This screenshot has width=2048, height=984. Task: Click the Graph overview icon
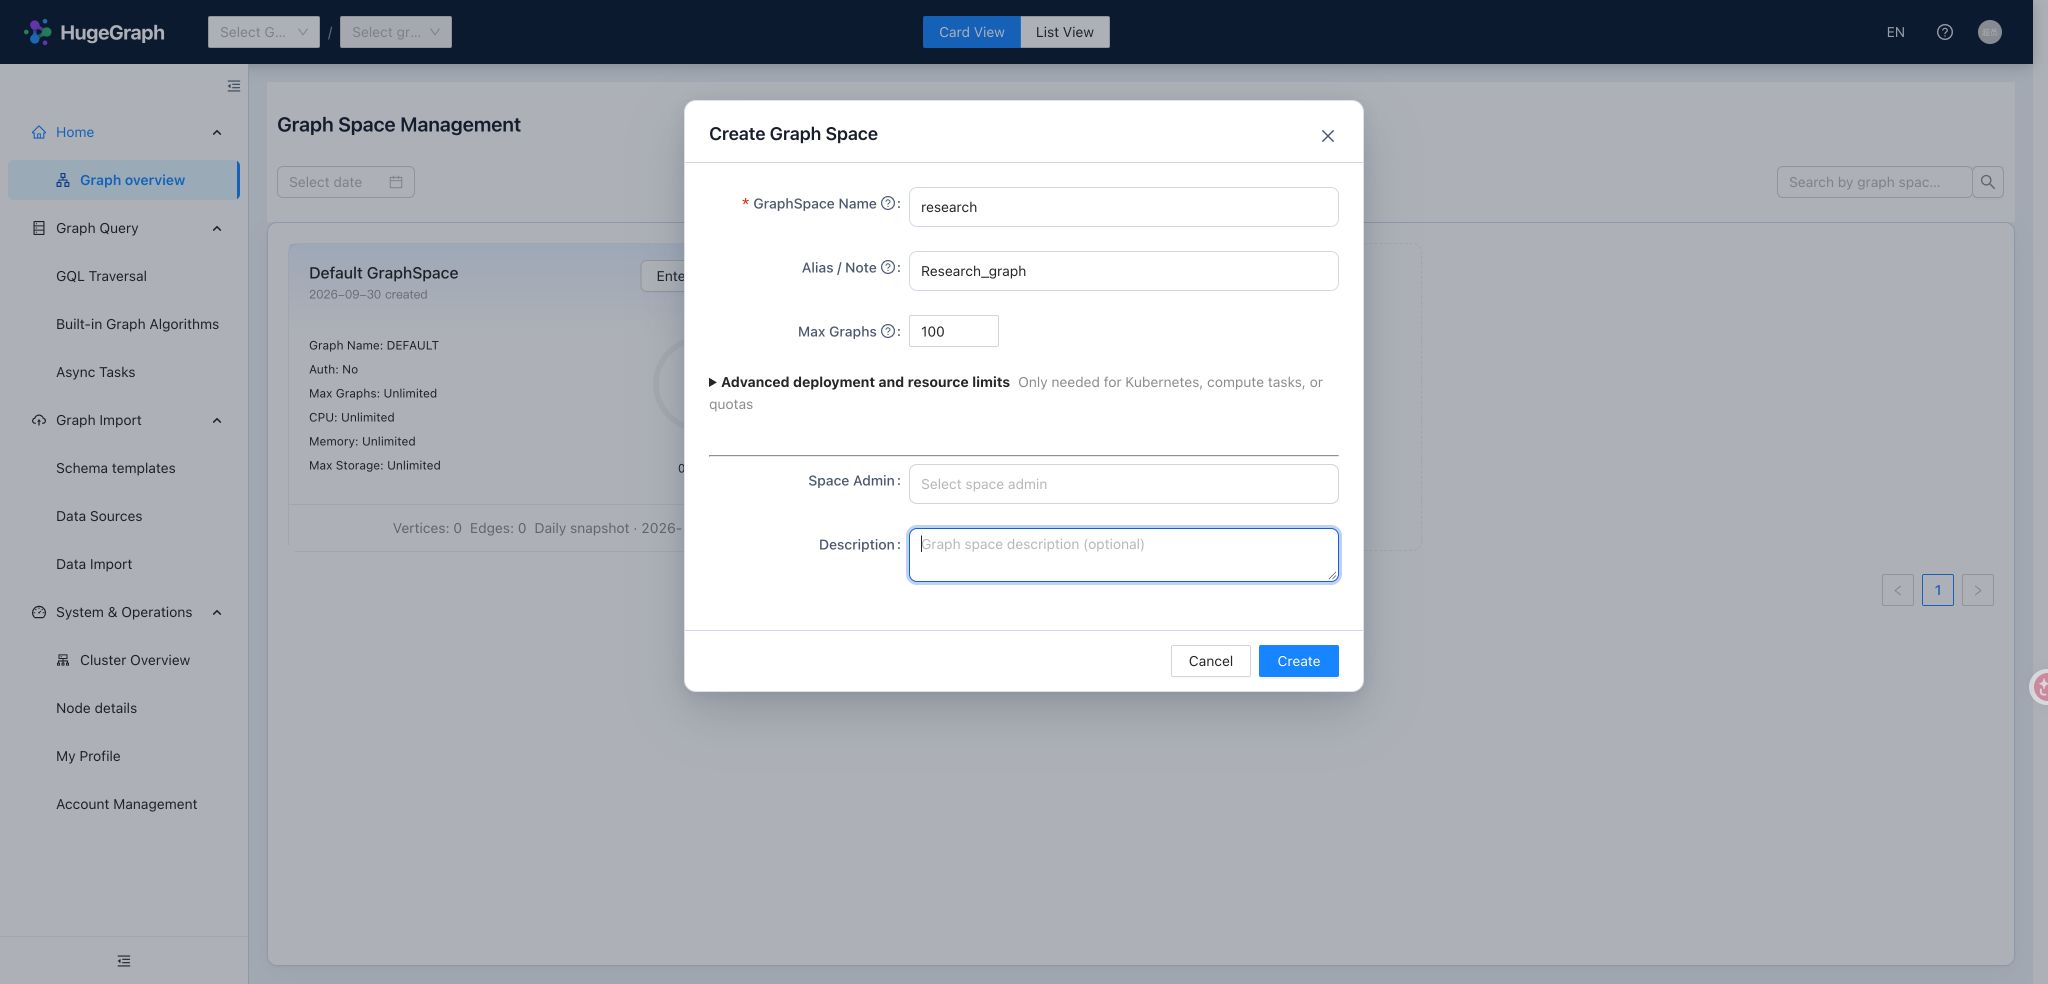click(63, 180)
